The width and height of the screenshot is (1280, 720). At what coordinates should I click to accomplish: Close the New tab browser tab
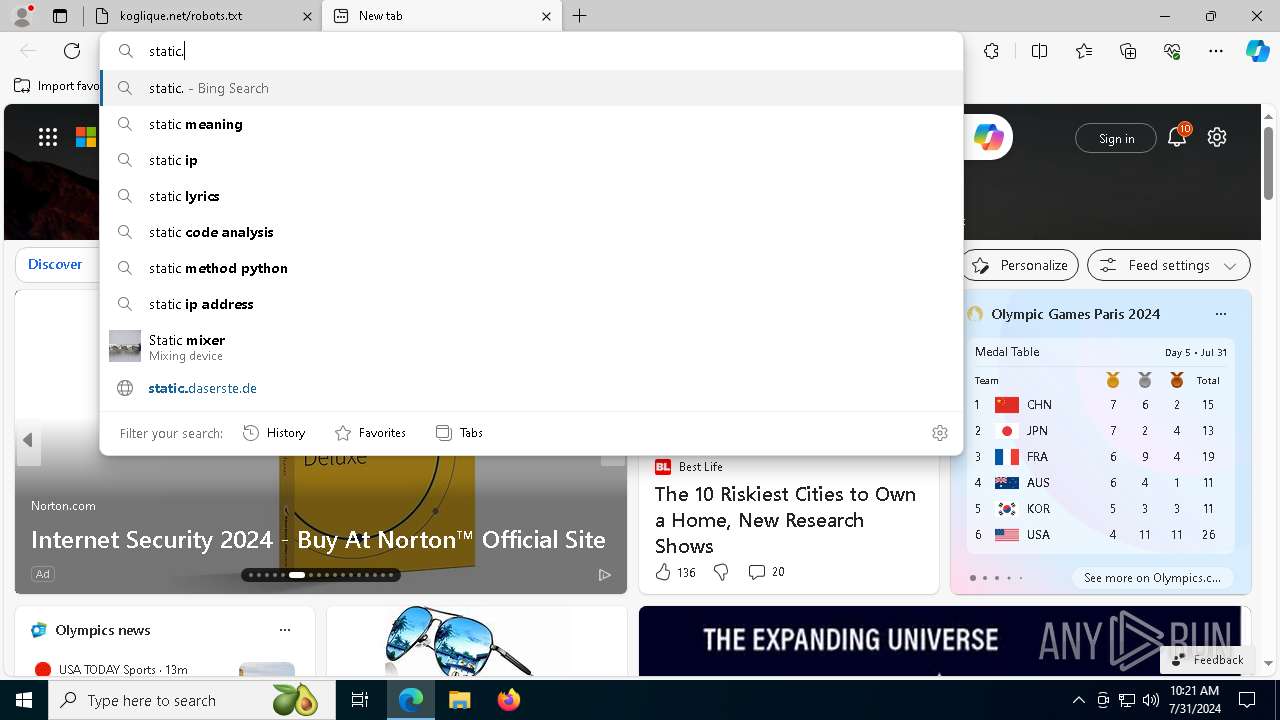[546, 16]
